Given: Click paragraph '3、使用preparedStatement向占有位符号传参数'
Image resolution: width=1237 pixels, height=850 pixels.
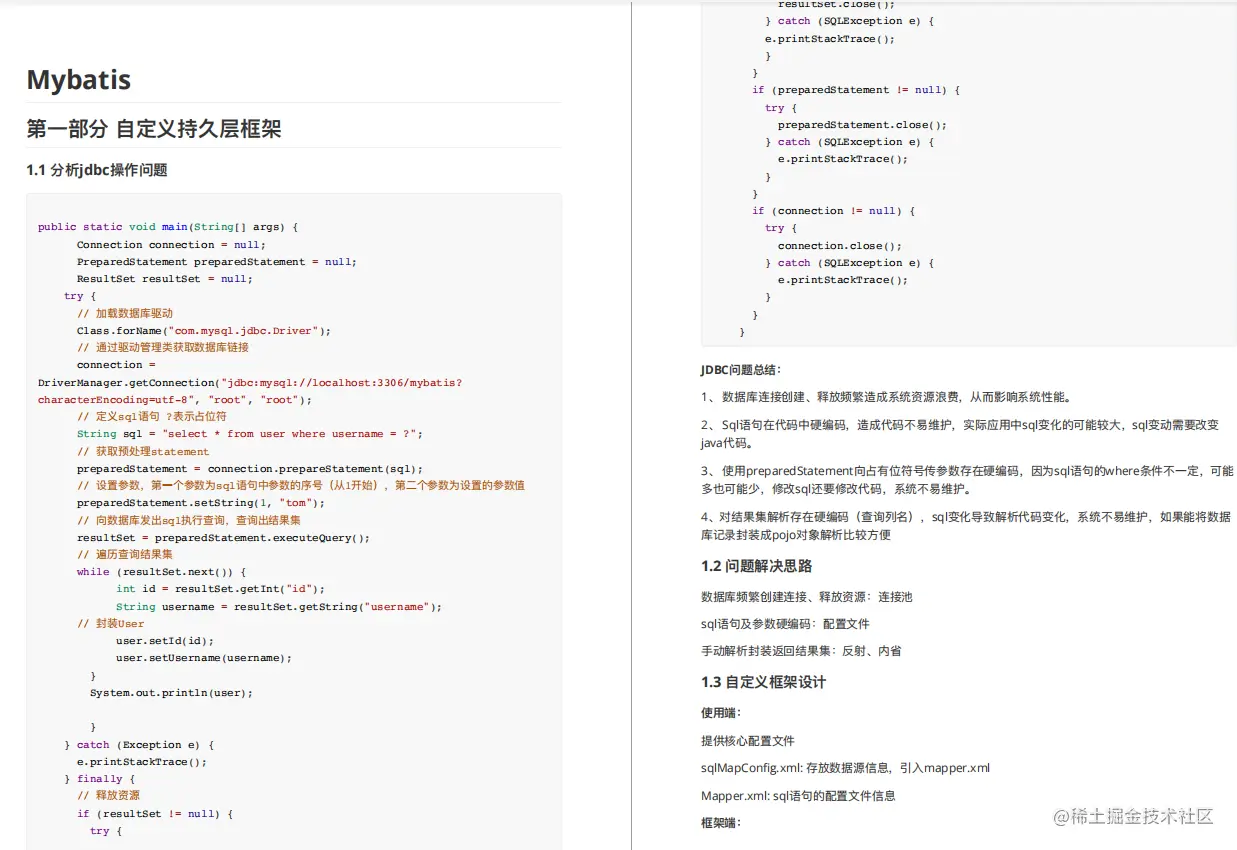Looking at the screenshot, I should [967, 480].
